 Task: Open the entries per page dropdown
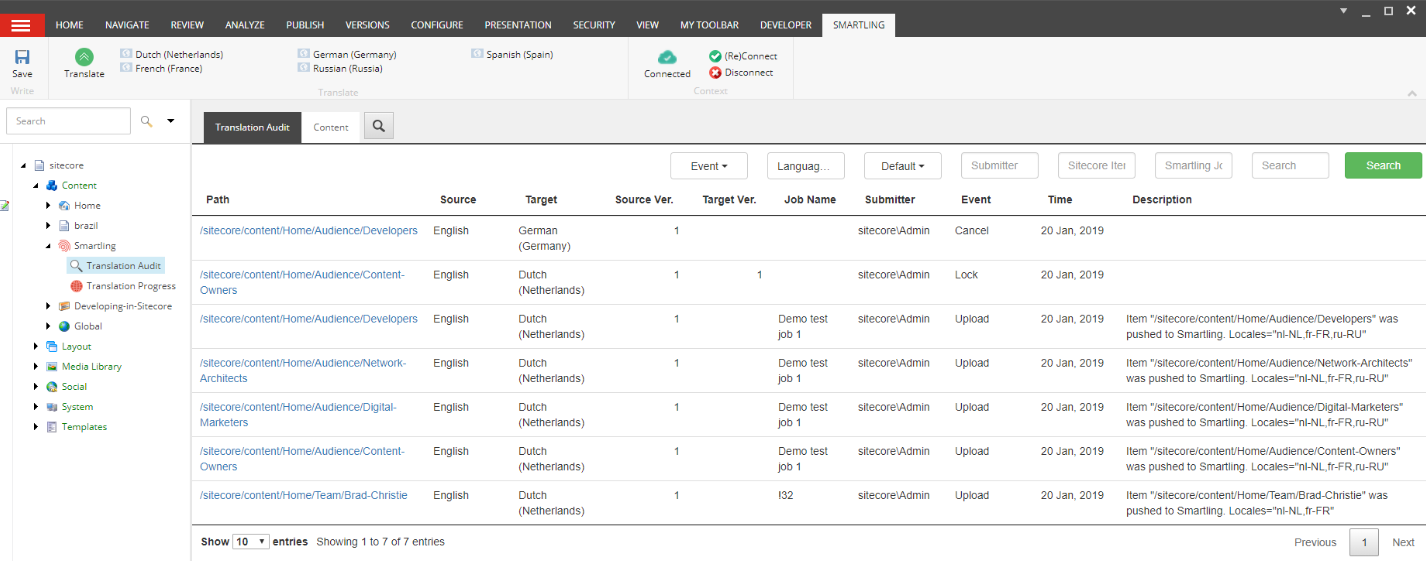[251, 541]
